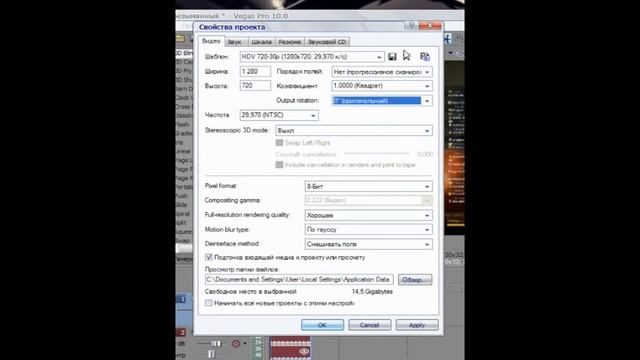Click the OK button
The height and width of the screenshot is (360, 640).
pyautogui.click(x=322, y=325)
